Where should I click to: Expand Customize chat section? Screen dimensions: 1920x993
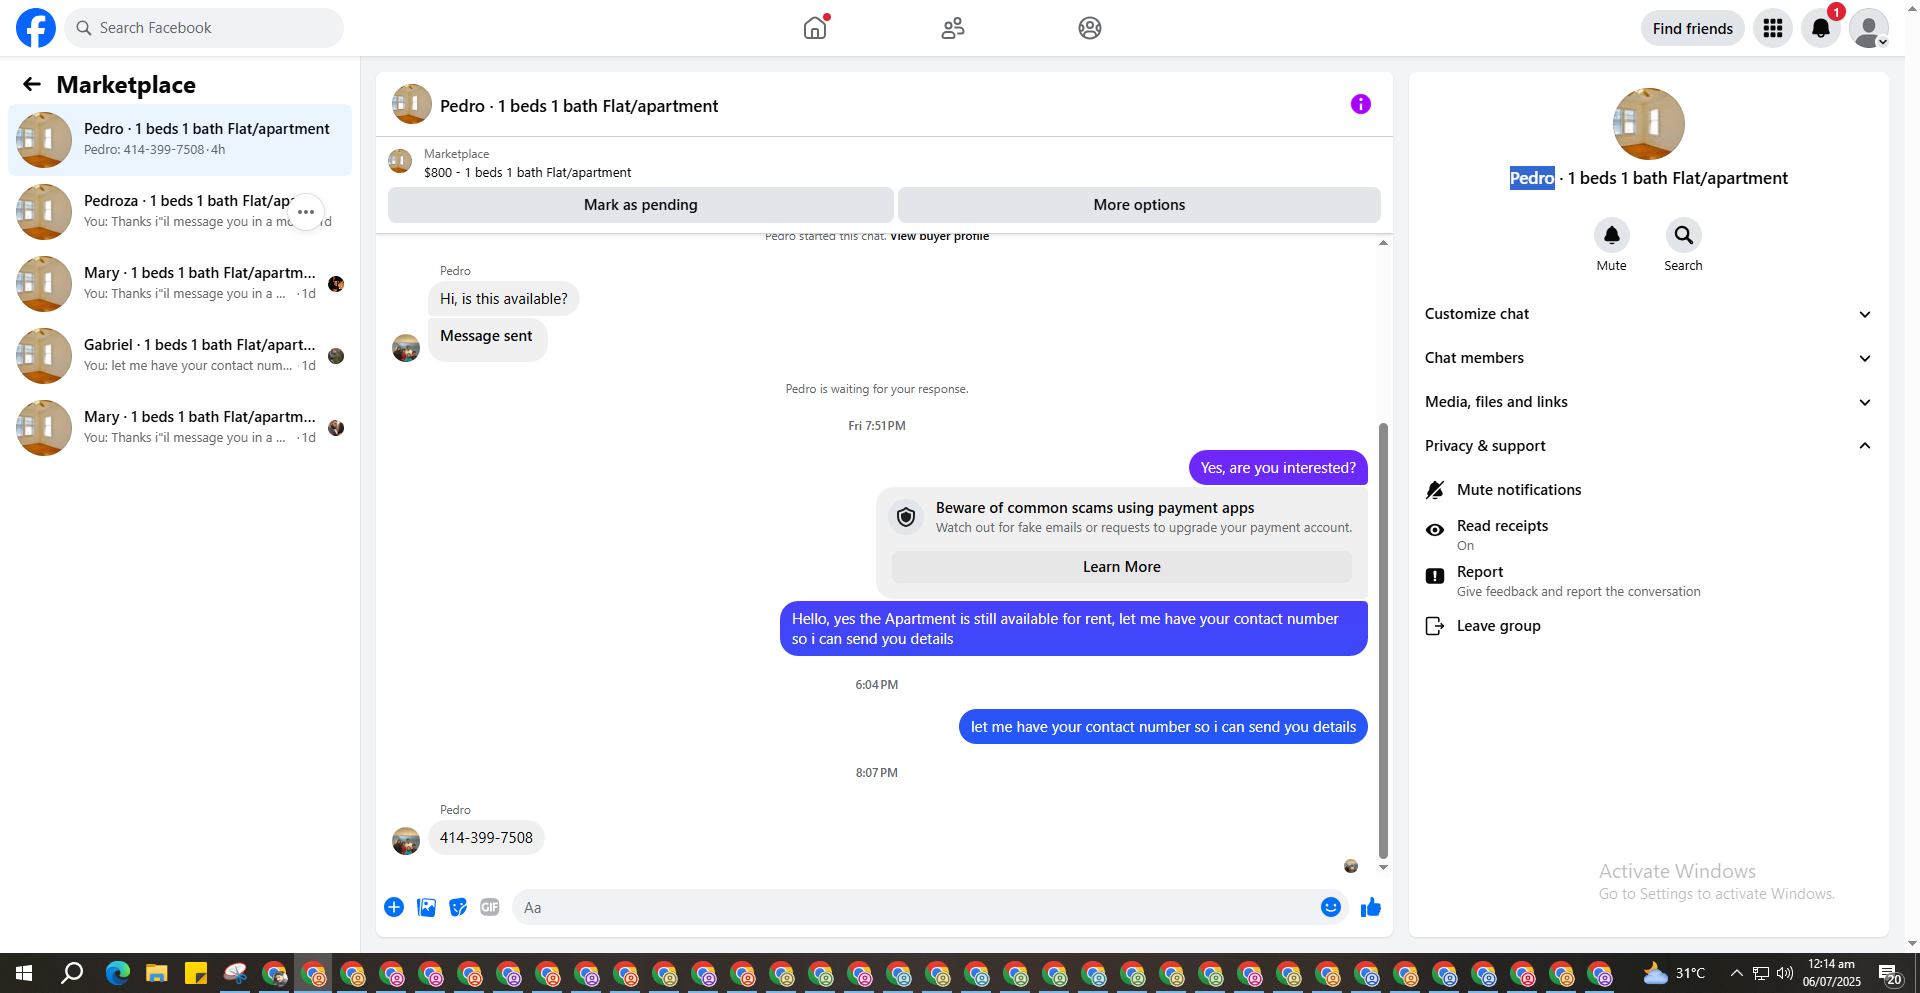coord(1649,314)
